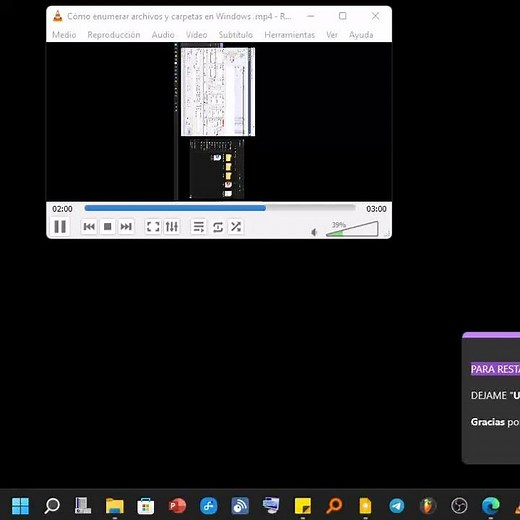Seek within the VLC progress bar
Screen dimensions: 520x520
tap(220, 208)
